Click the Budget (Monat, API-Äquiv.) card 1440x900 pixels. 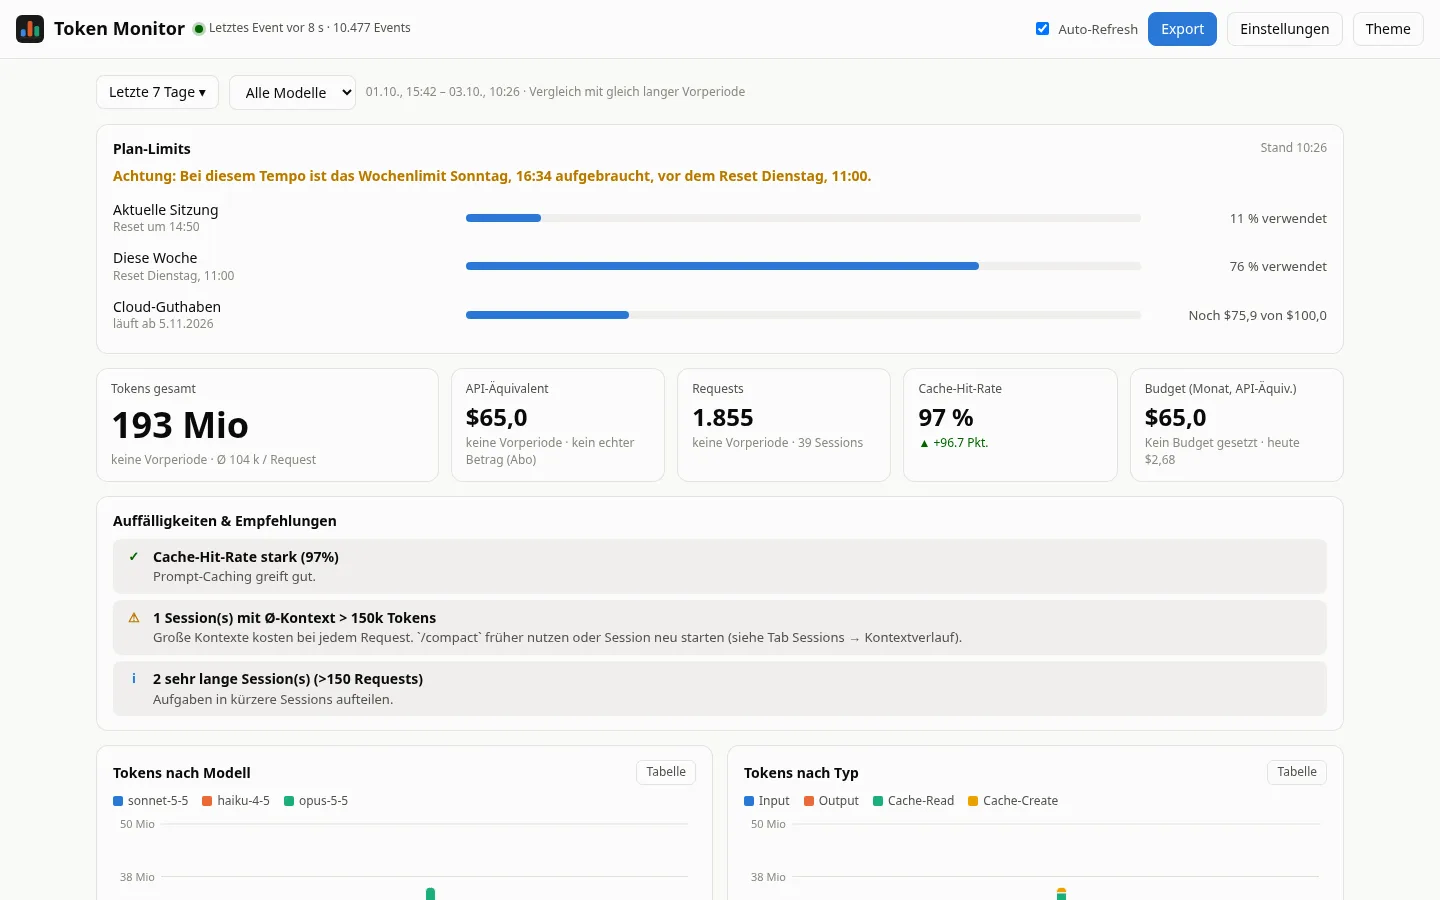1236,425
